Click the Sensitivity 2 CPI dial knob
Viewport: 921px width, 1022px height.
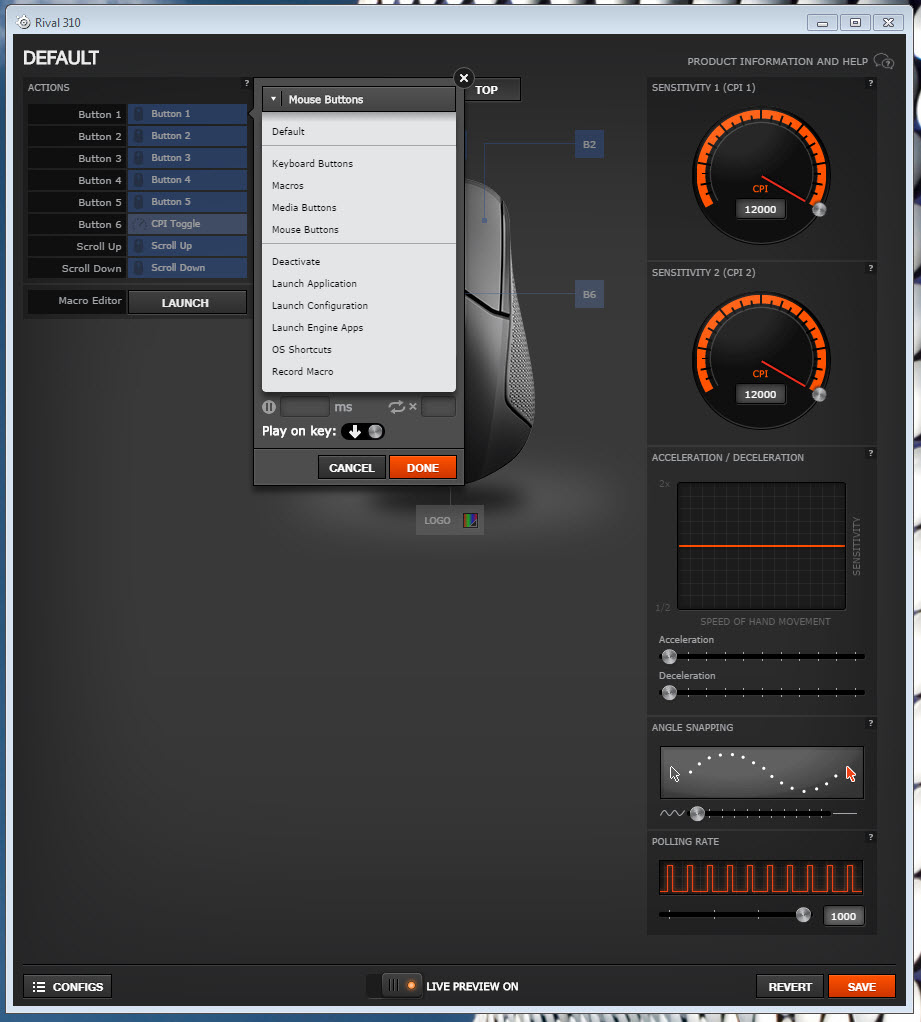pos(819,394)
